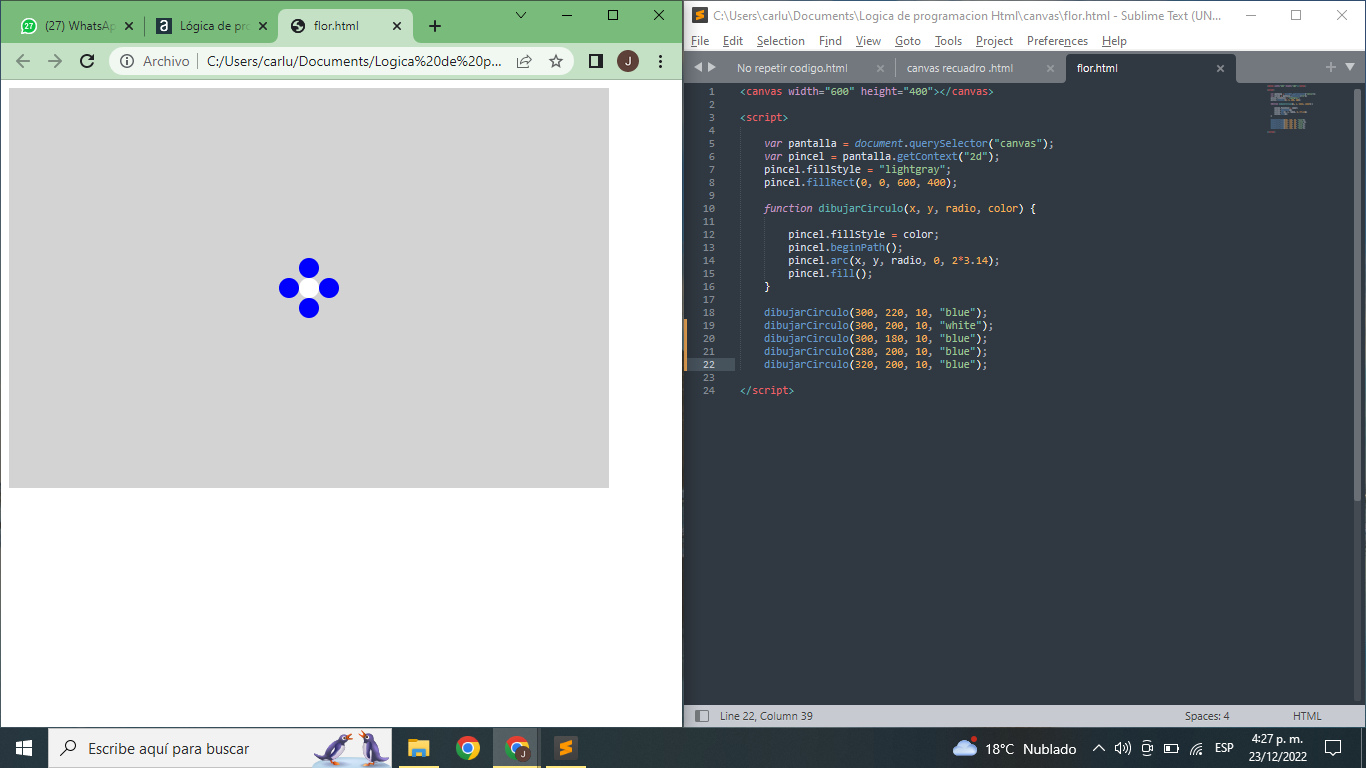The image size is (1366, 768).
Task: Click the Sublime vertical scrollbar
Action: pos(1357,295)
